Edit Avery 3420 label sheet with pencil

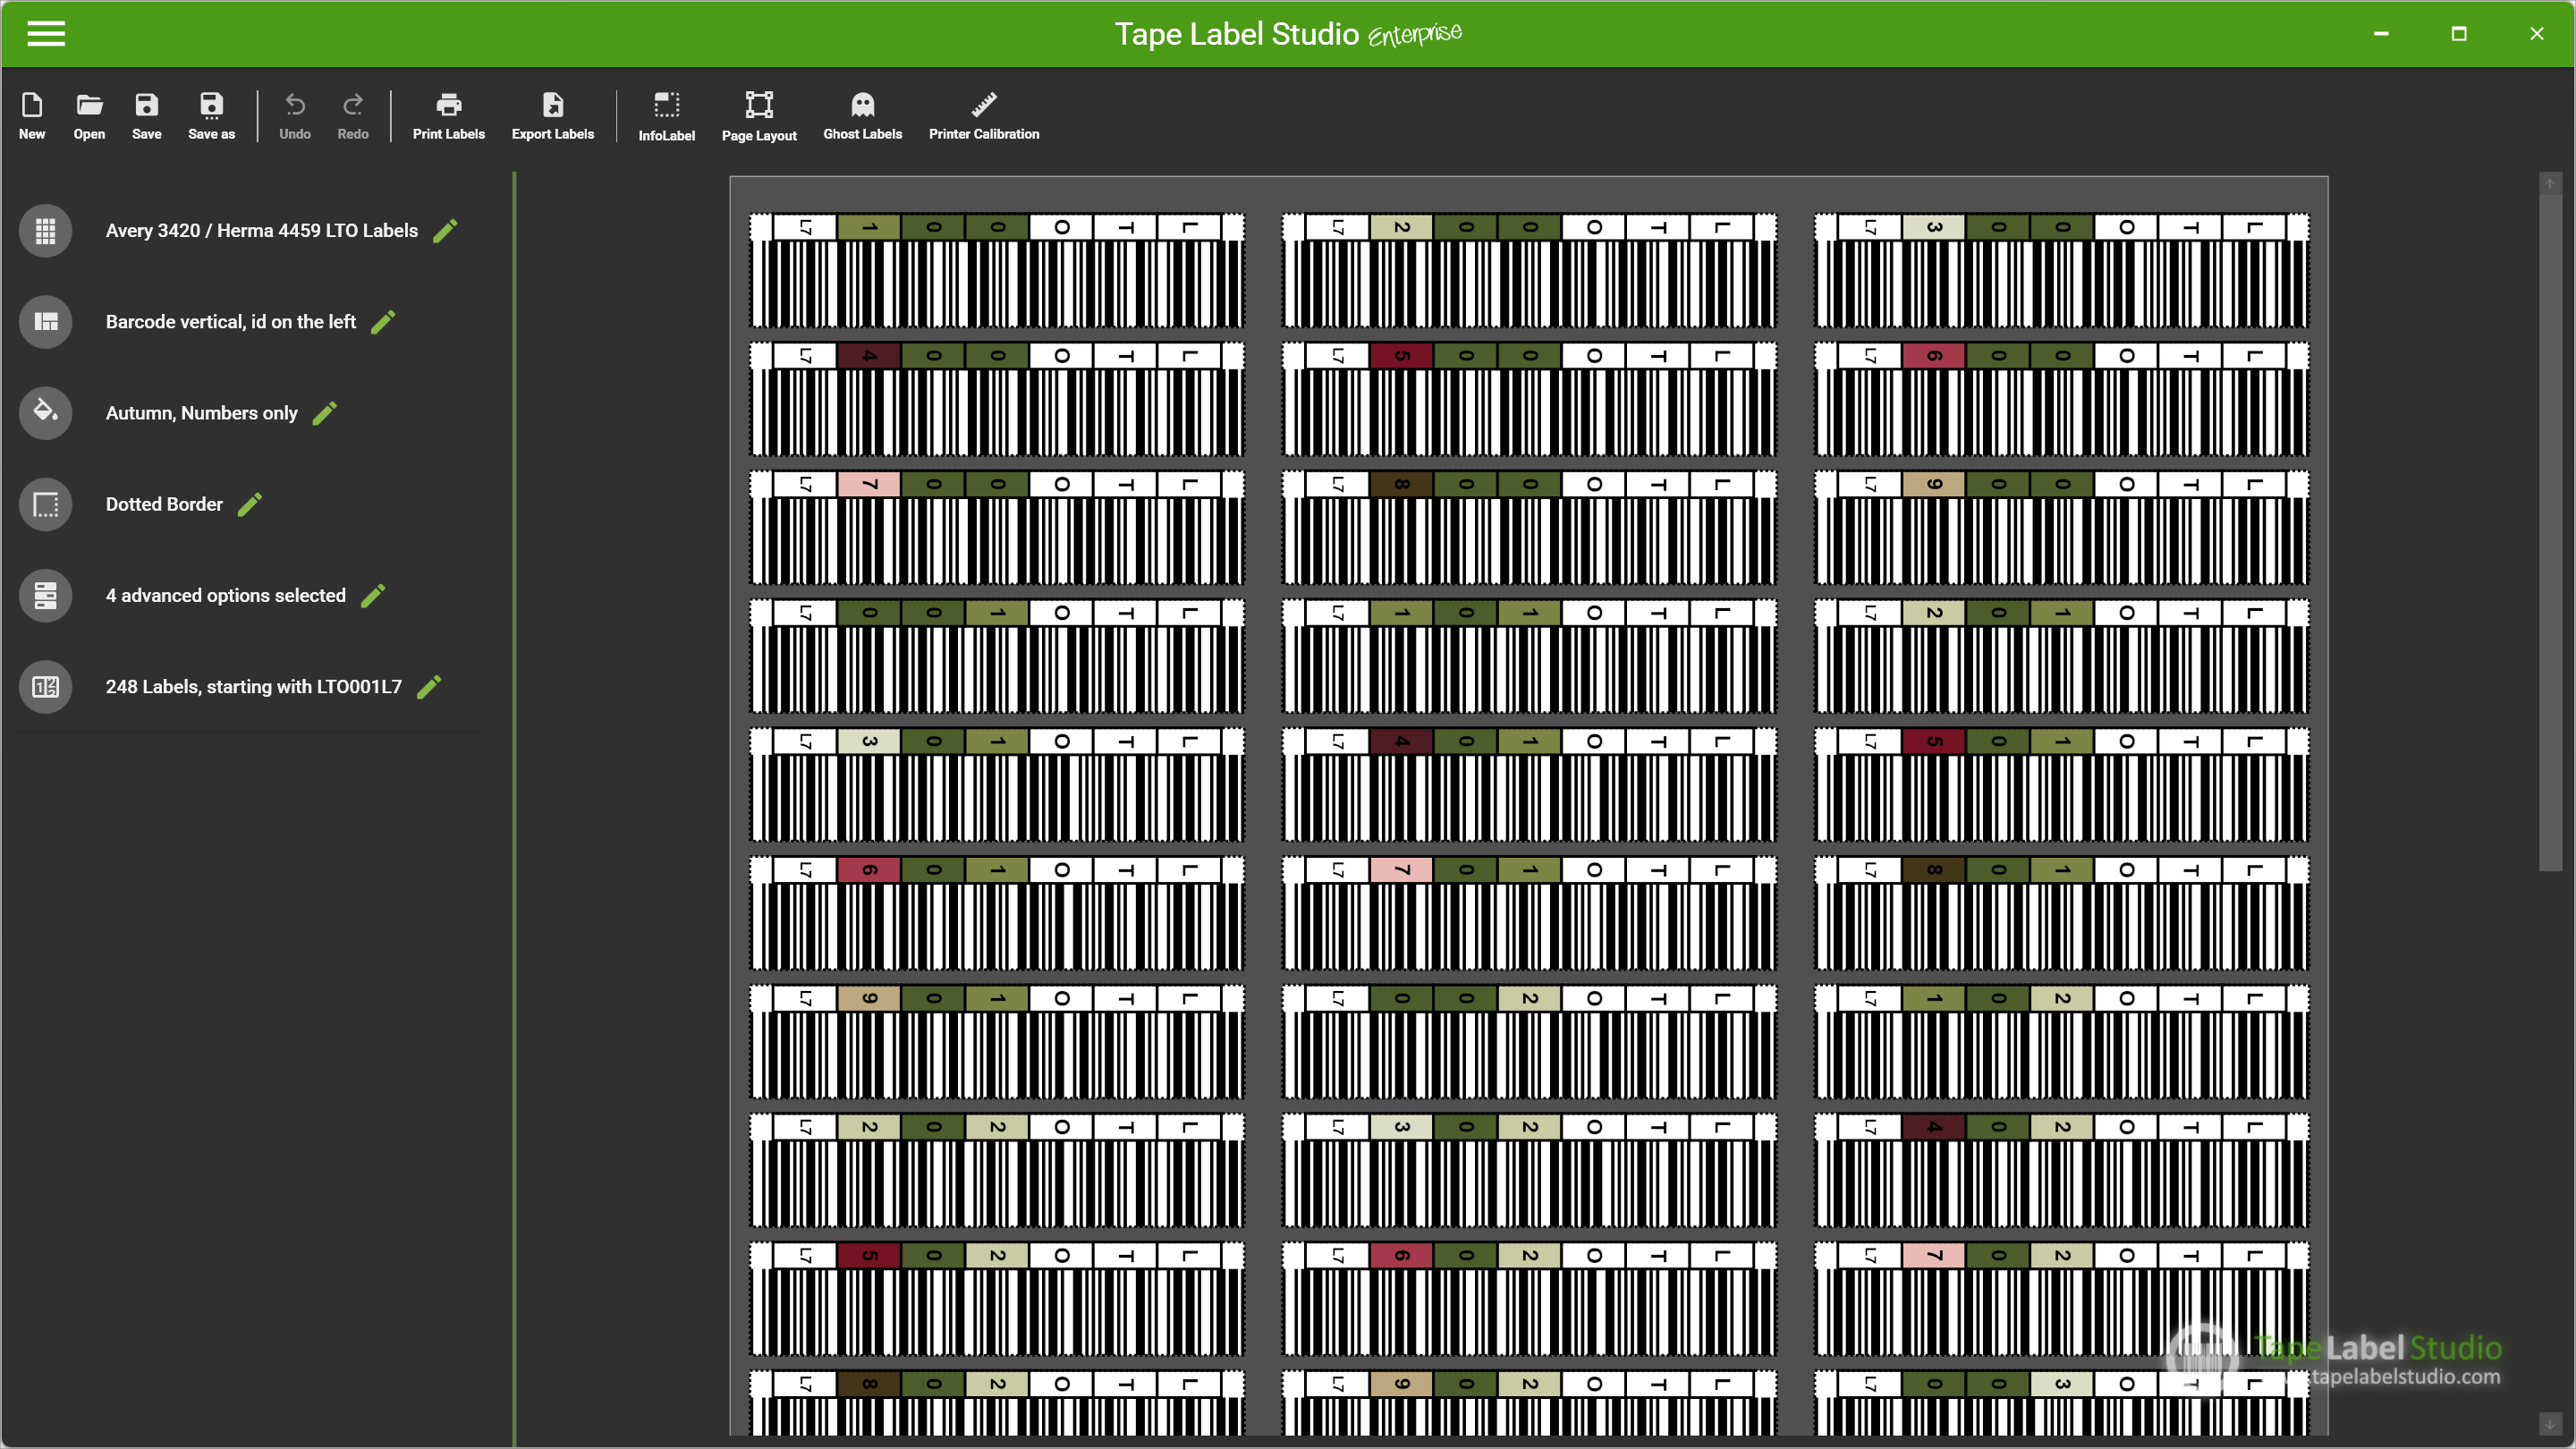(445, 231)
